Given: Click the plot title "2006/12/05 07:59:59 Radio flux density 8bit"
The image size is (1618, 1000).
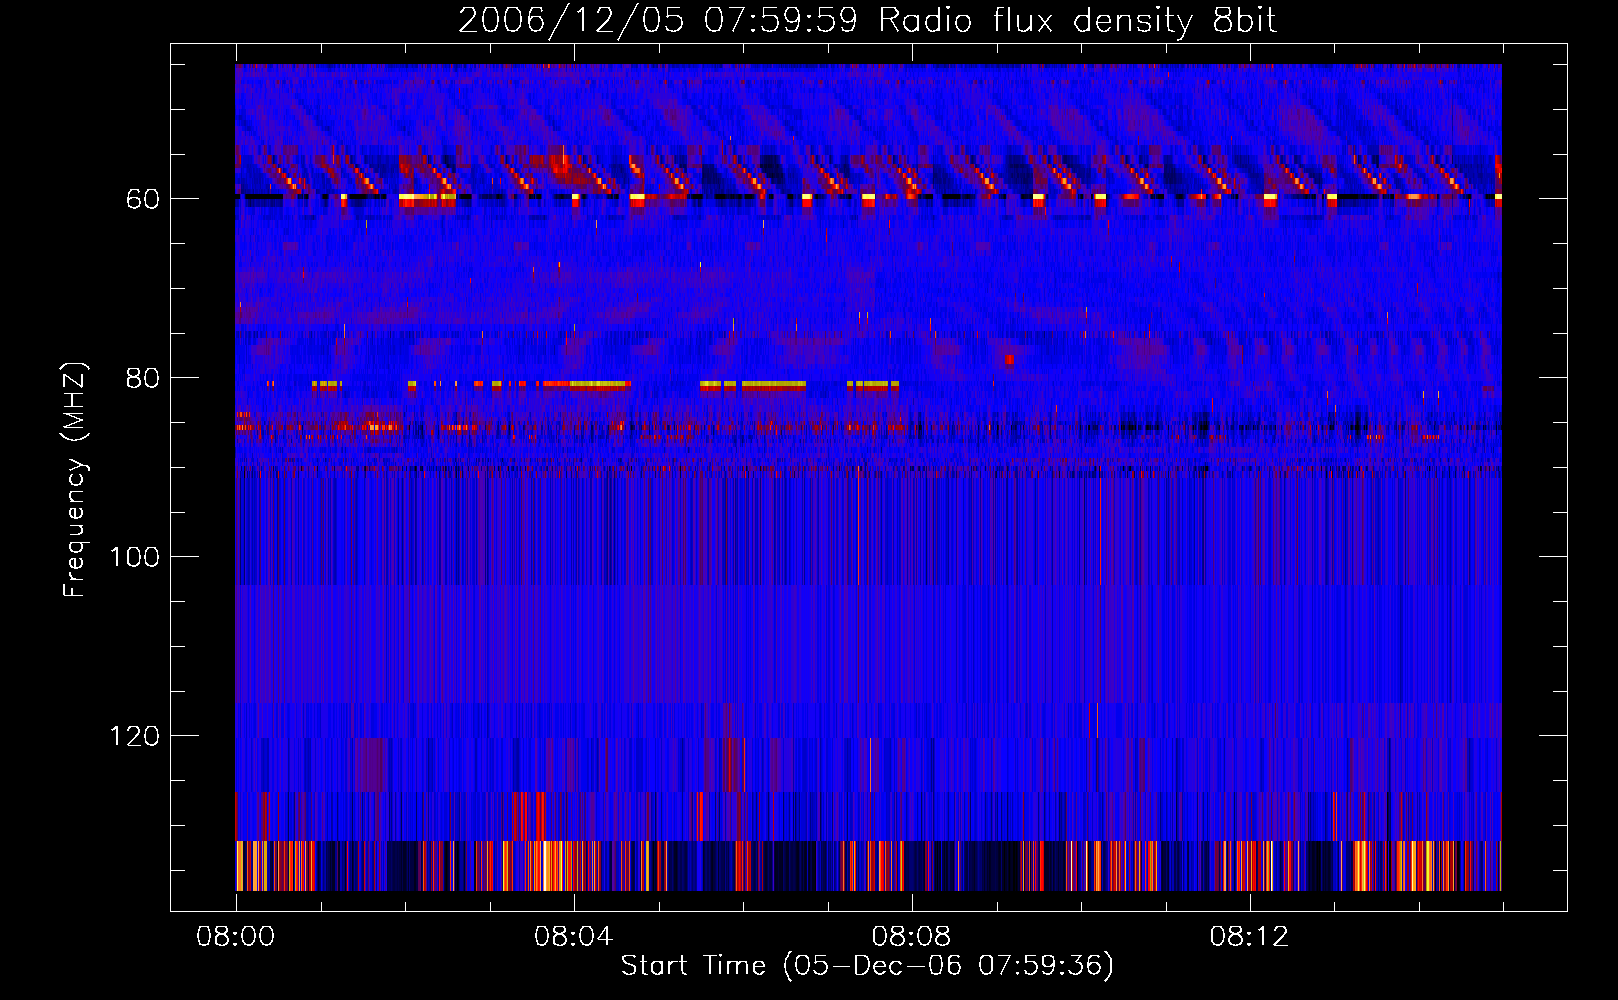Looking at the screenshot, I should click(867, 21).
